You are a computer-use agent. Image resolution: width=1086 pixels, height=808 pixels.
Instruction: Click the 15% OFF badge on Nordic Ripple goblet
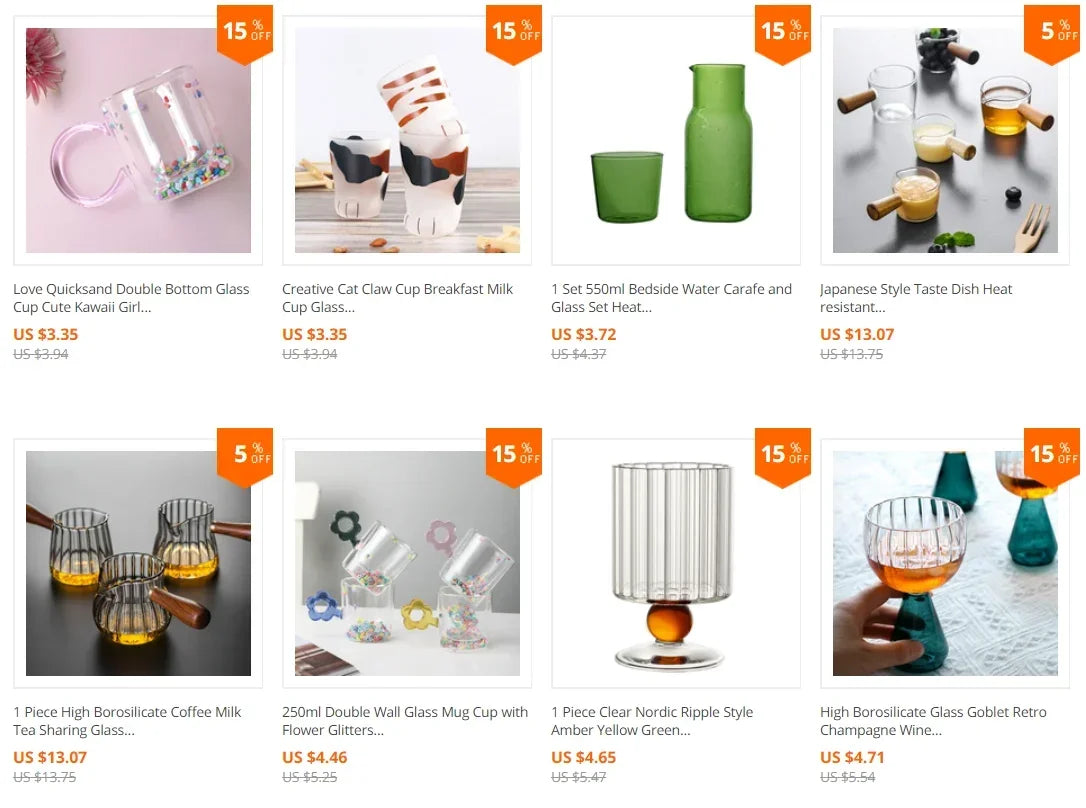tap(783, 457)
